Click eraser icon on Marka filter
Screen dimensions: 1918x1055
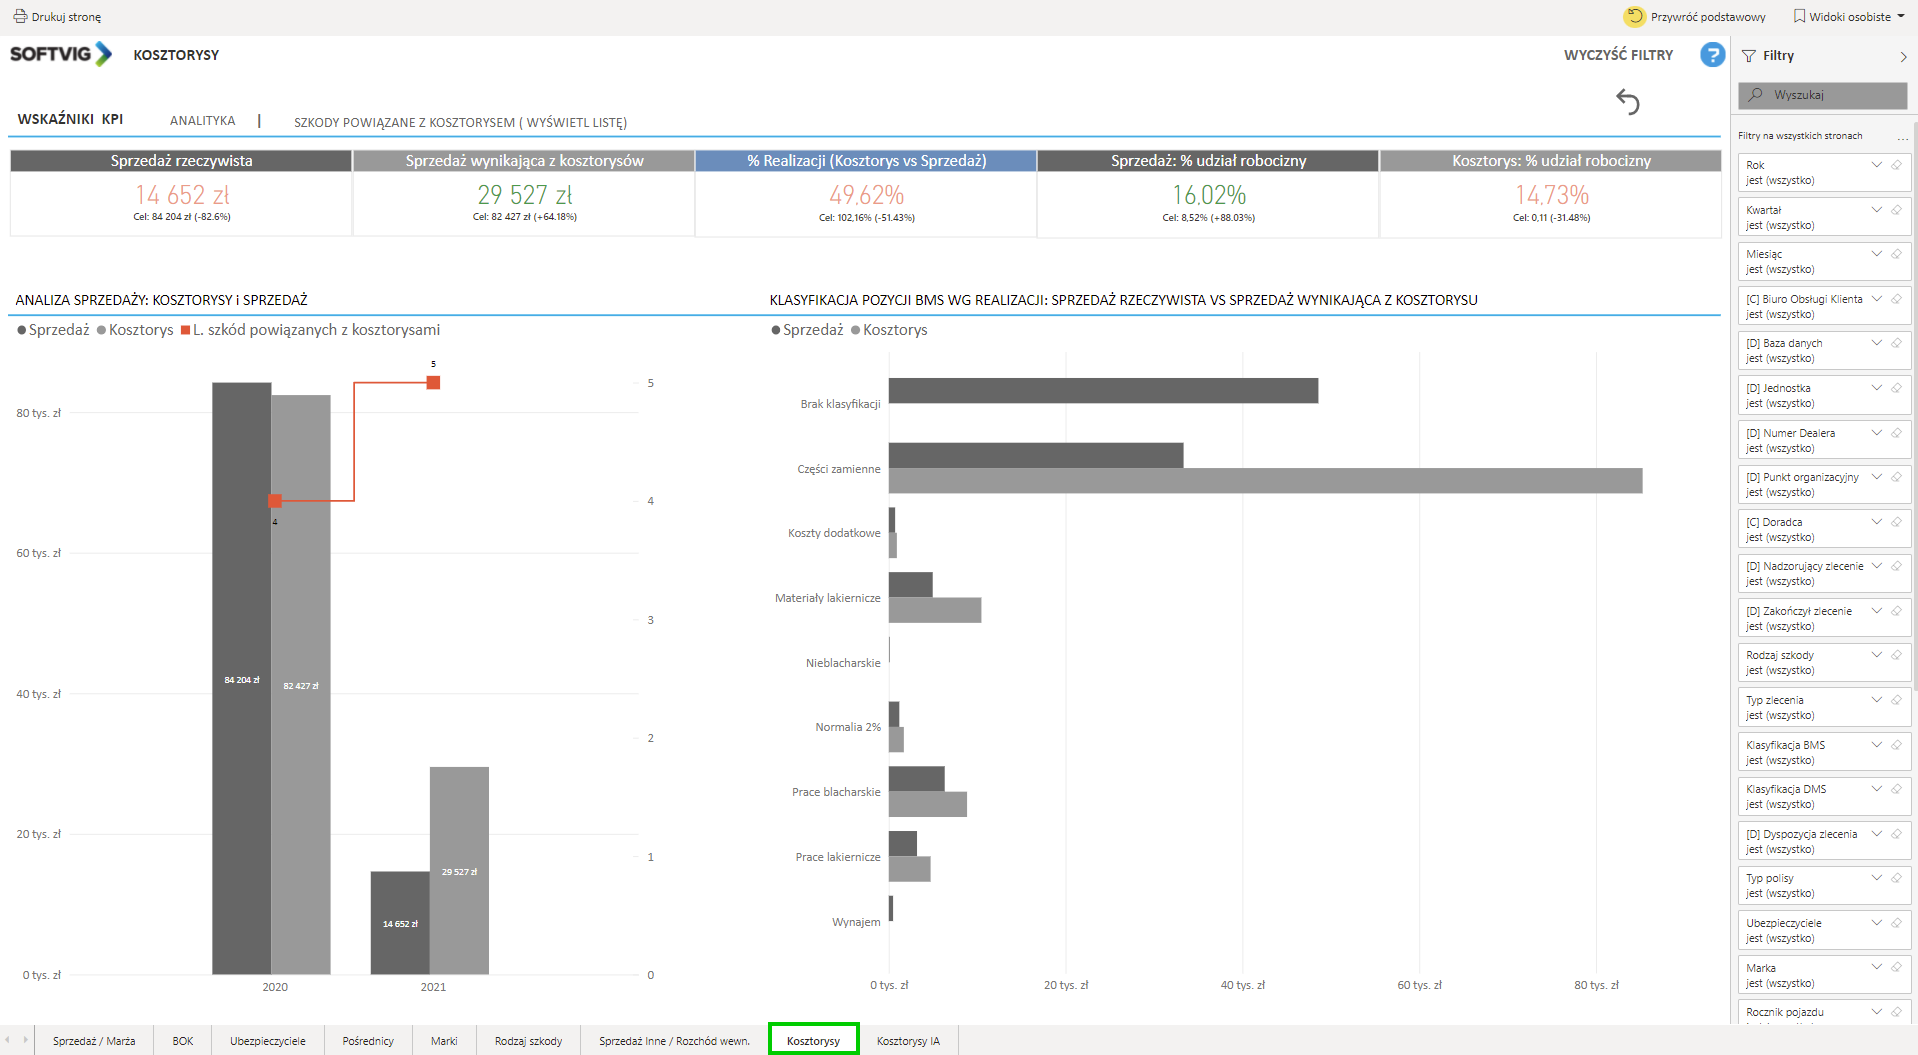point(1896,967)
